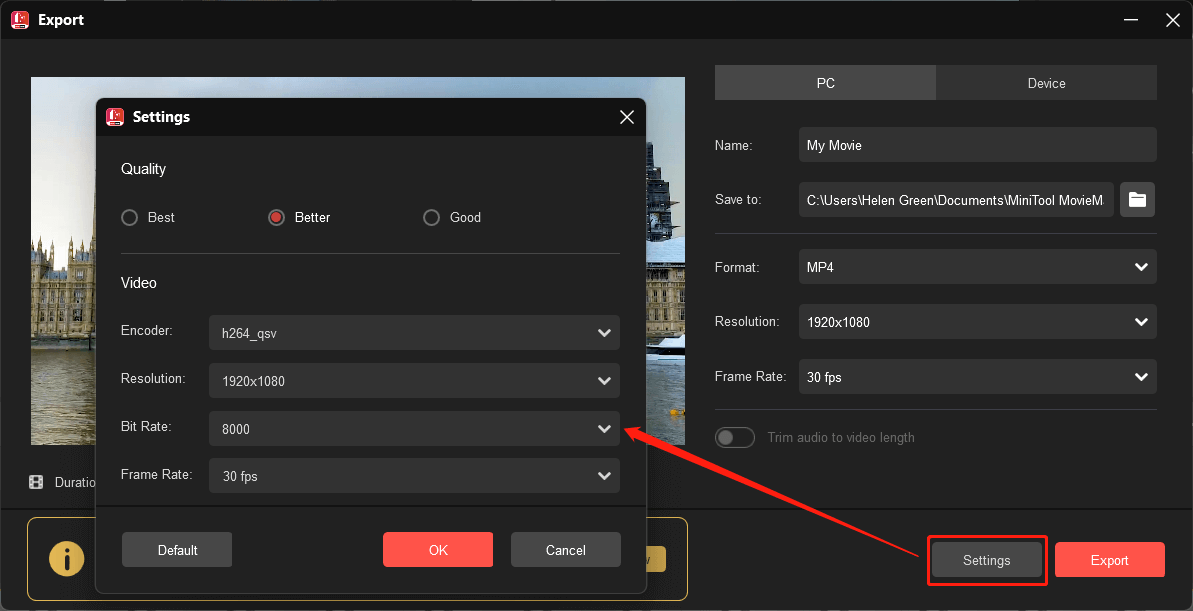Select the Better quality radio button
The width and height of the screenshot is (1193, 611).
pos(276,218)
